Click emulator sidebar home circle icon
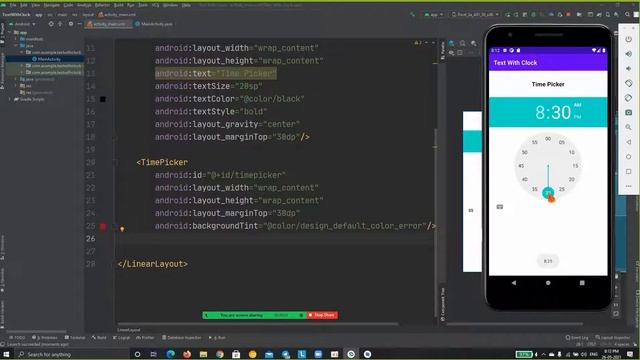The image size is (640, 360). [x=629, y=157]
